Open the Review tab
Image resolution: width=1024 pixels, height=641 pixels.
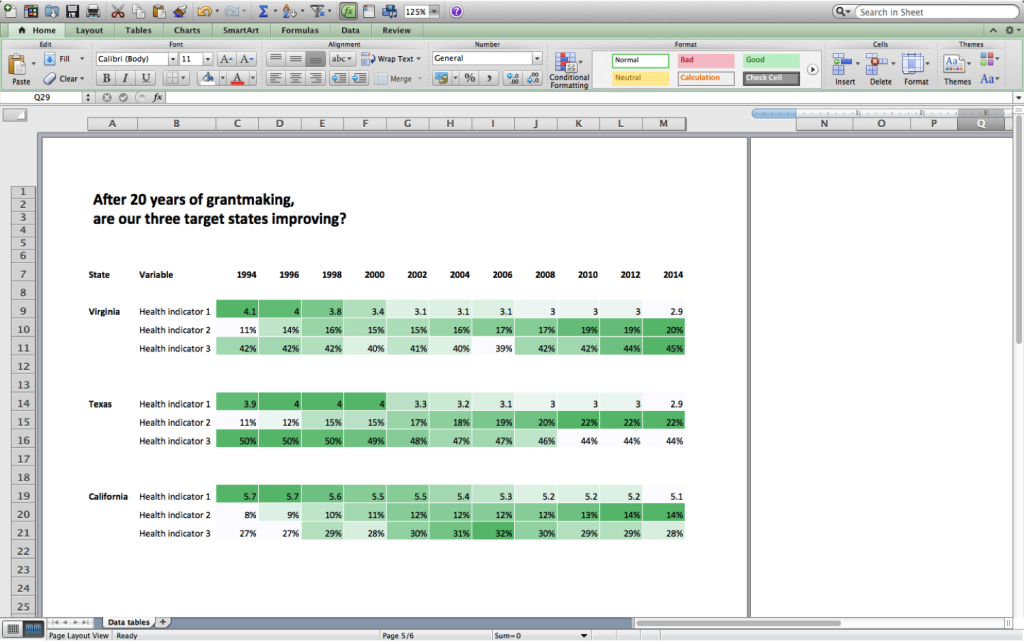point(396,30)
